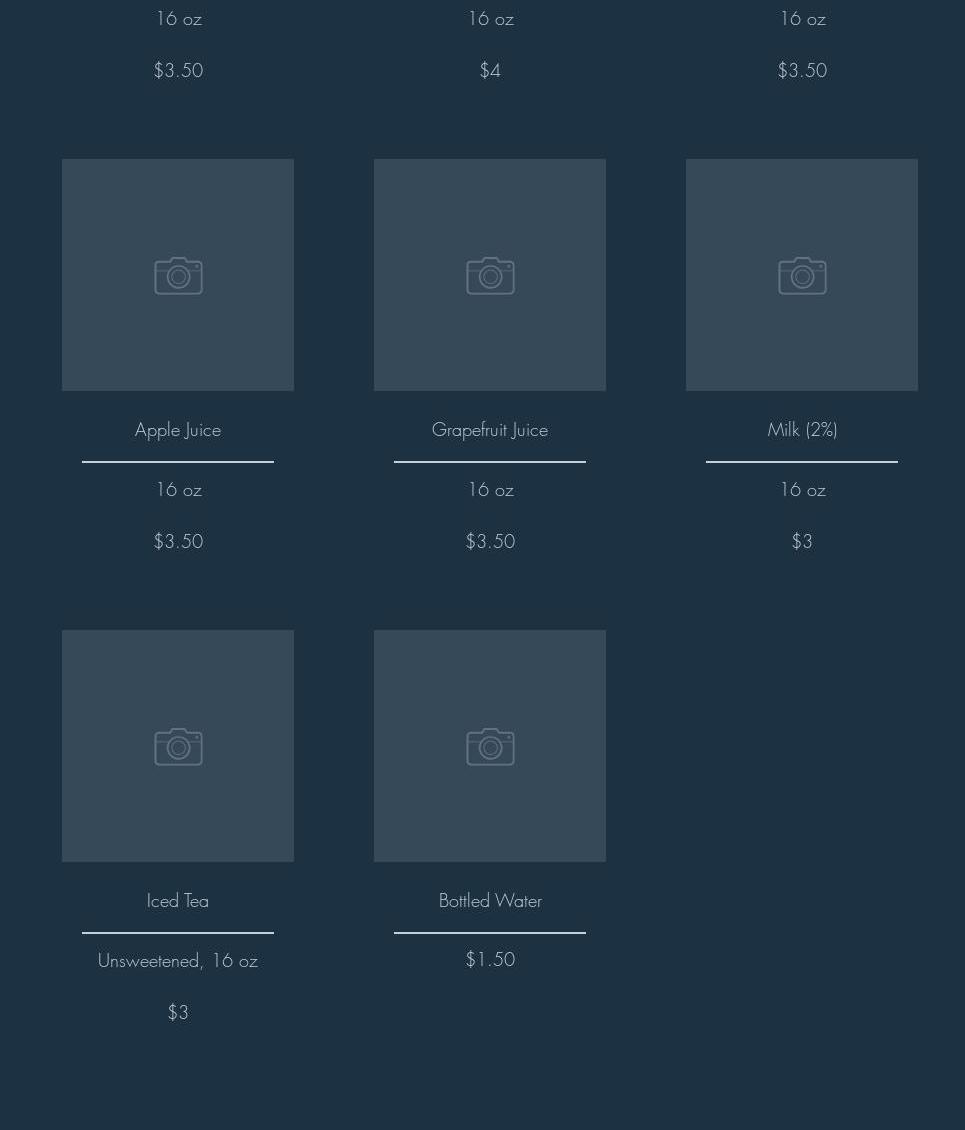Select the 16 oz text below Grapefruit Juice
The height and width of the screenshot is (1130, 965).
click(x=490, y=490)
